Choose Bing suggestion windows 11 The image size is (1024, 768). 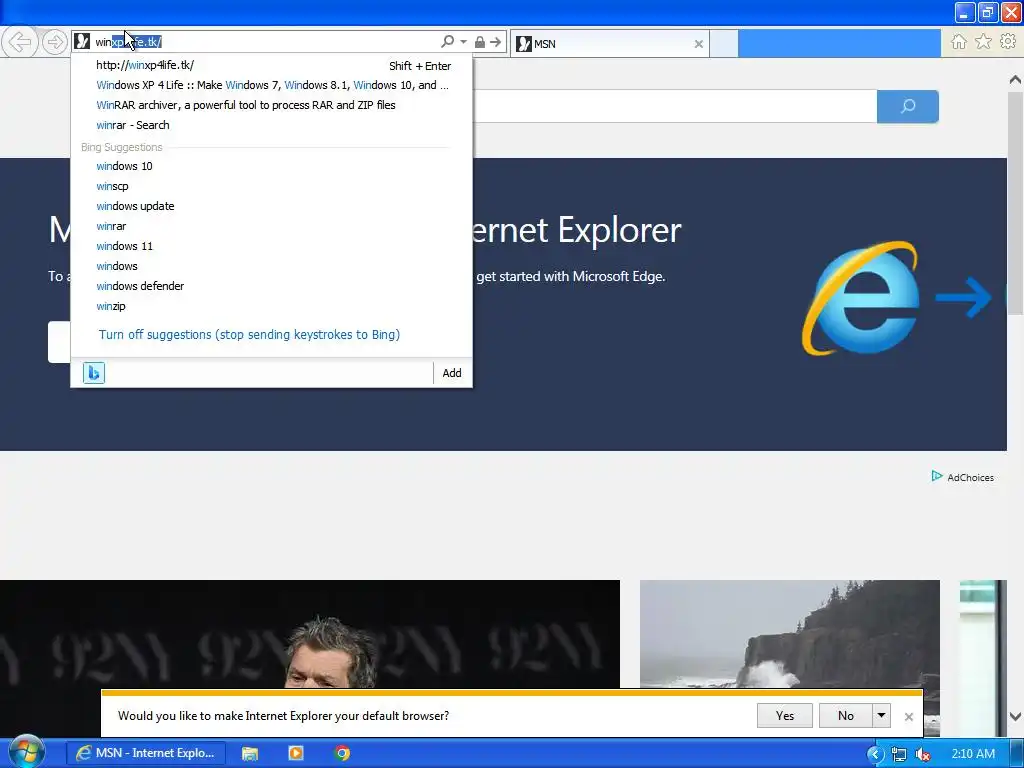(x=272, y=246)
